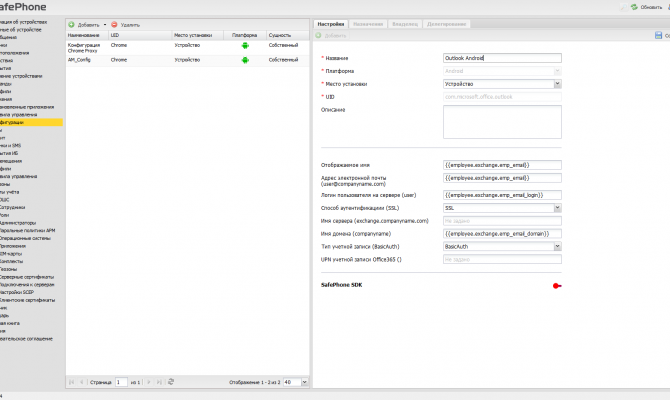
Task: Click the green plus Добавить icon above the list
Action: (71, 25)
